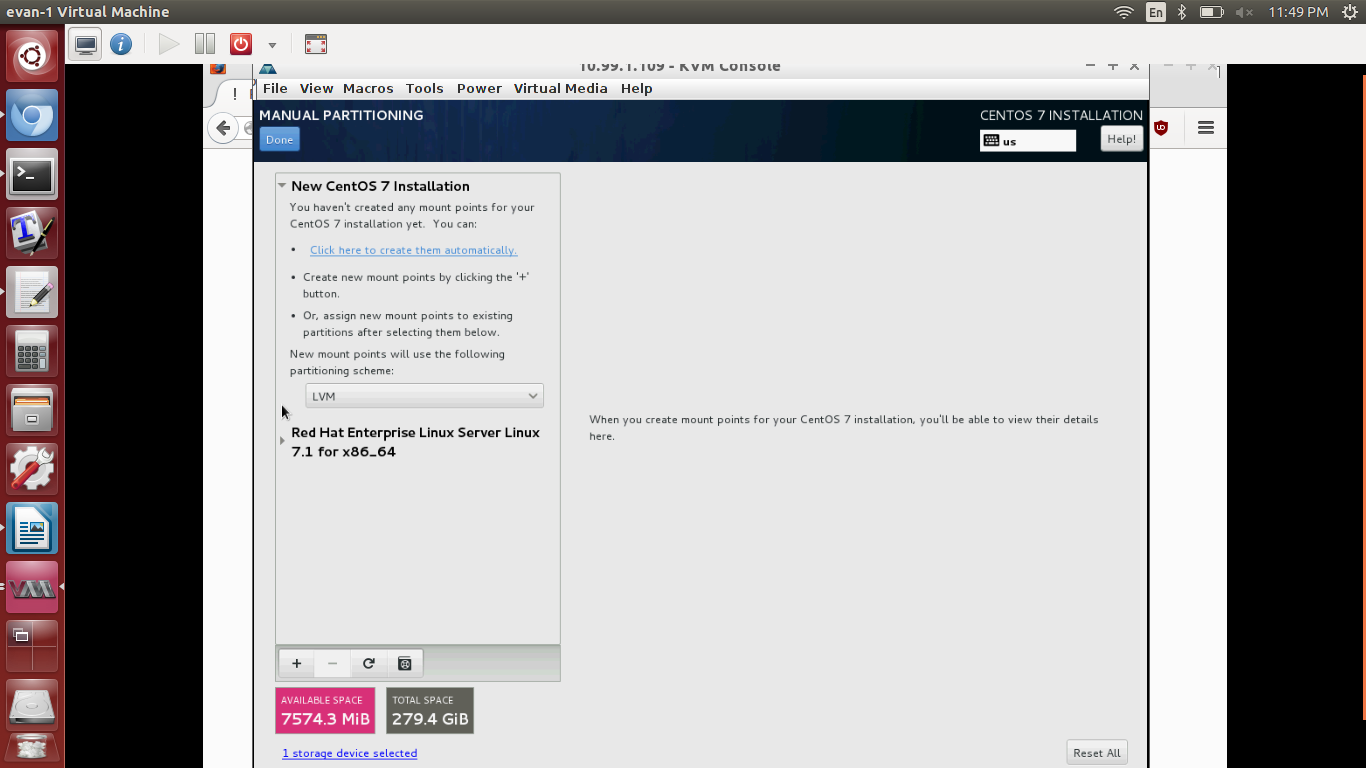Collapse New CentOS 7 Installation section

(282, 186)
